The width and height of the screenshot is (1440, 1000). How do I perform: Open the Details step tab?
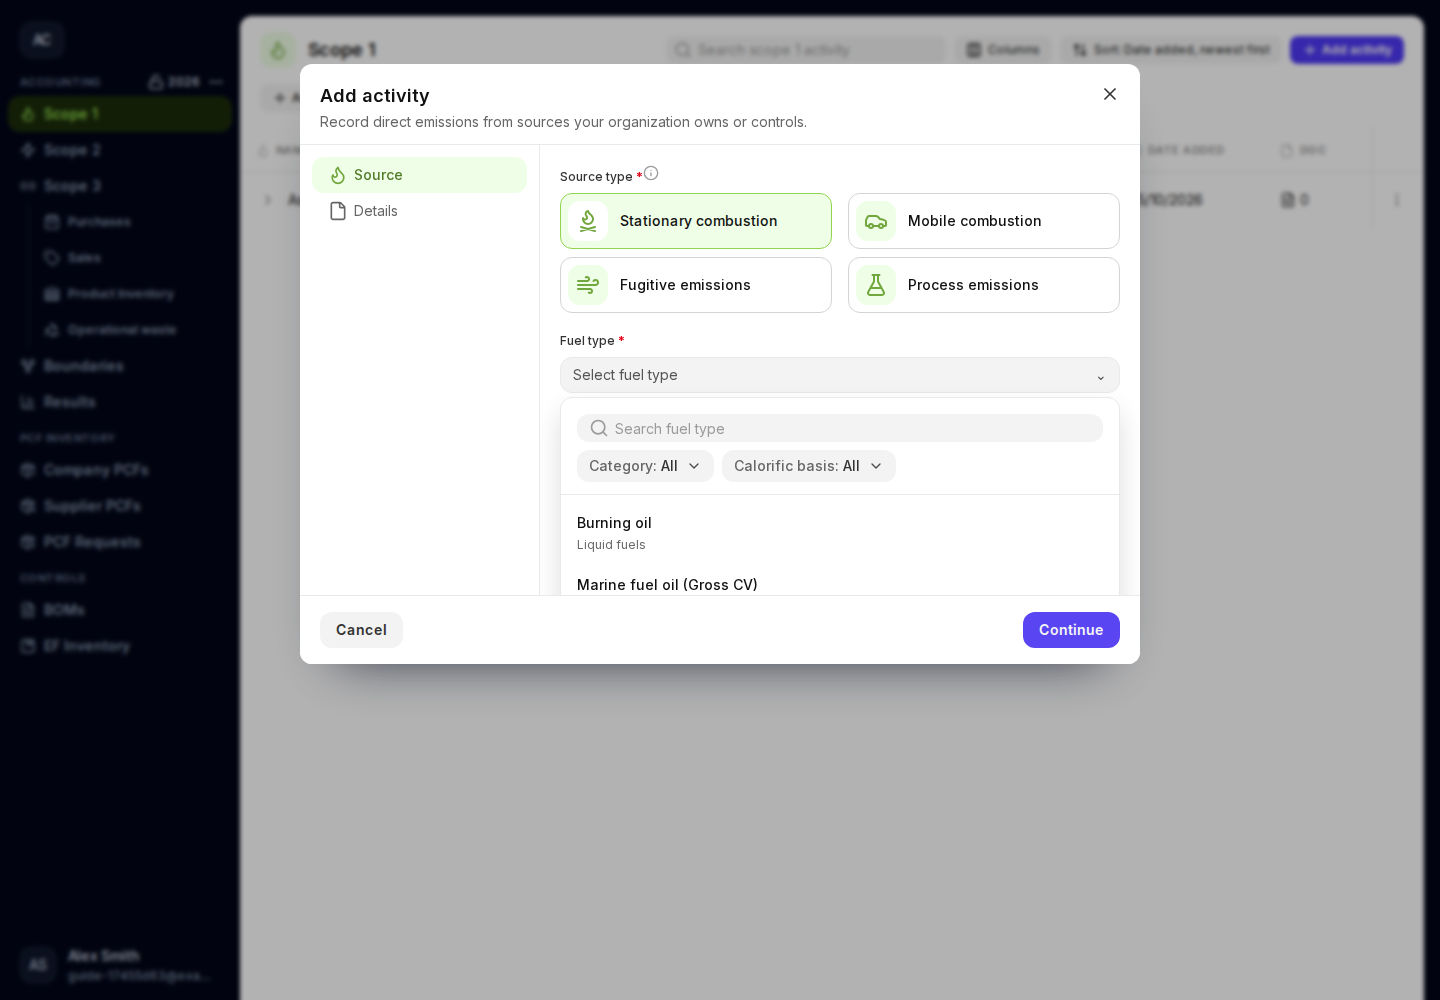coord(420,211)
